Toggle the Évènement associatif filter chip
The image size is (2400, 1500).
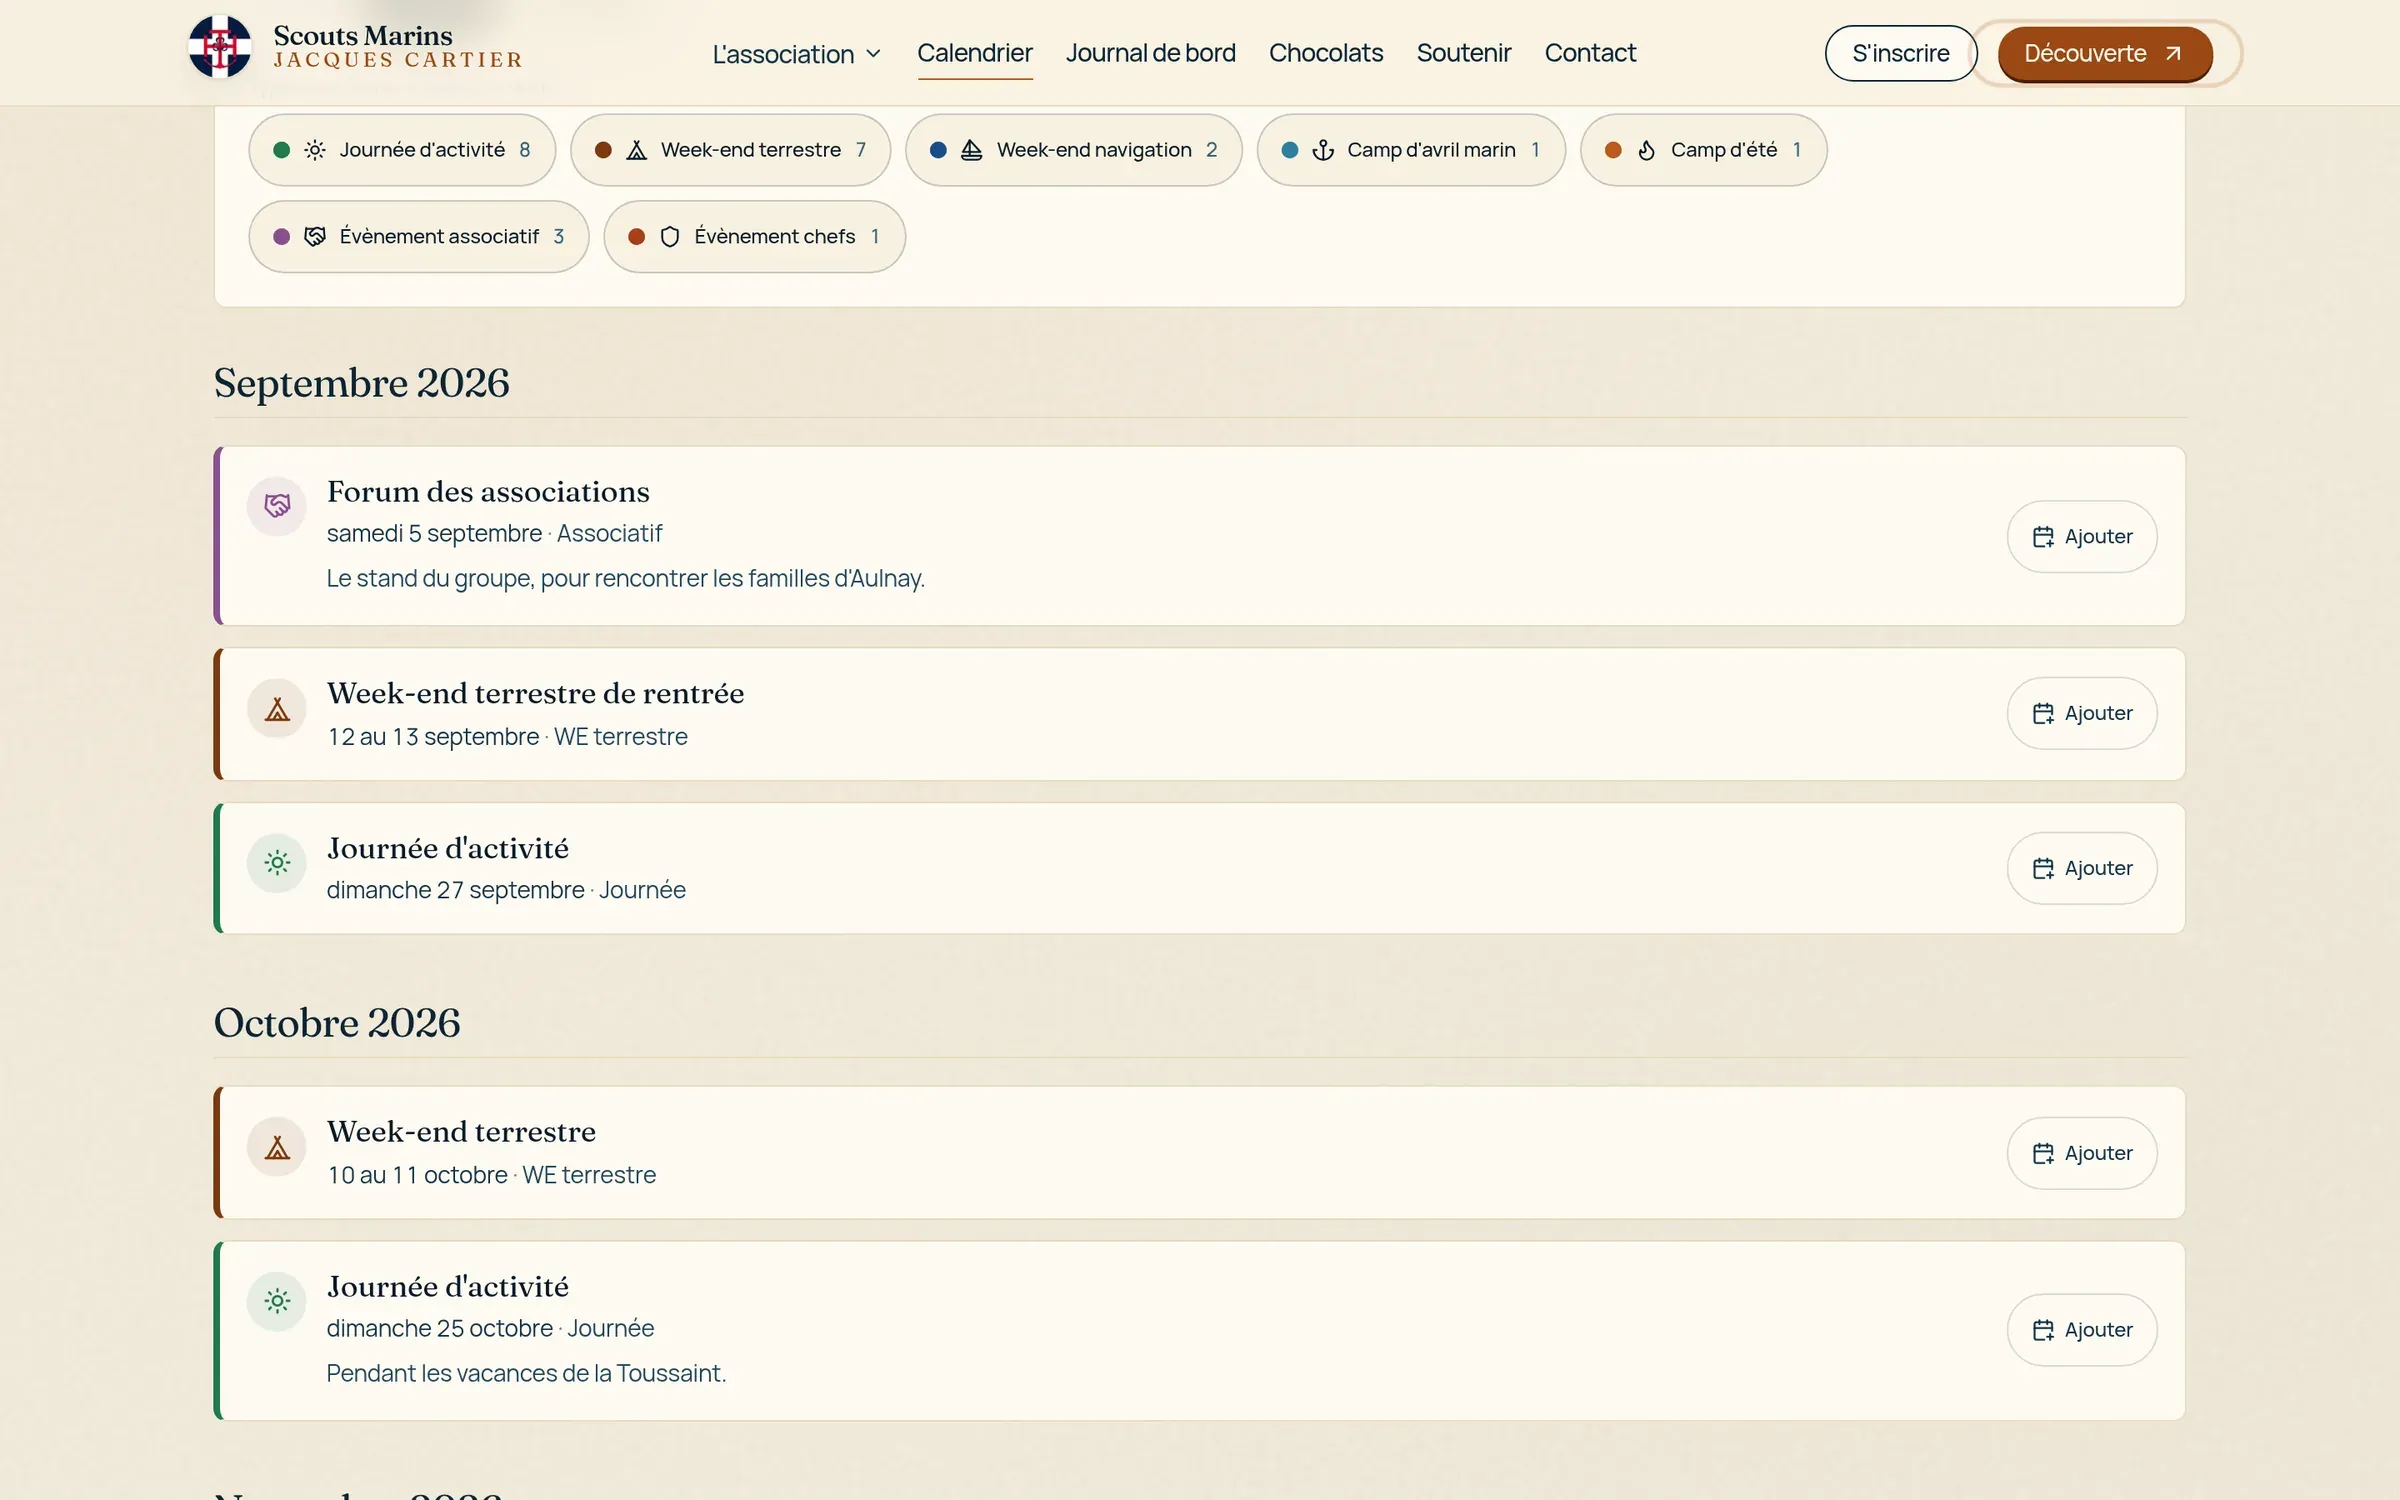coord(419,237)
